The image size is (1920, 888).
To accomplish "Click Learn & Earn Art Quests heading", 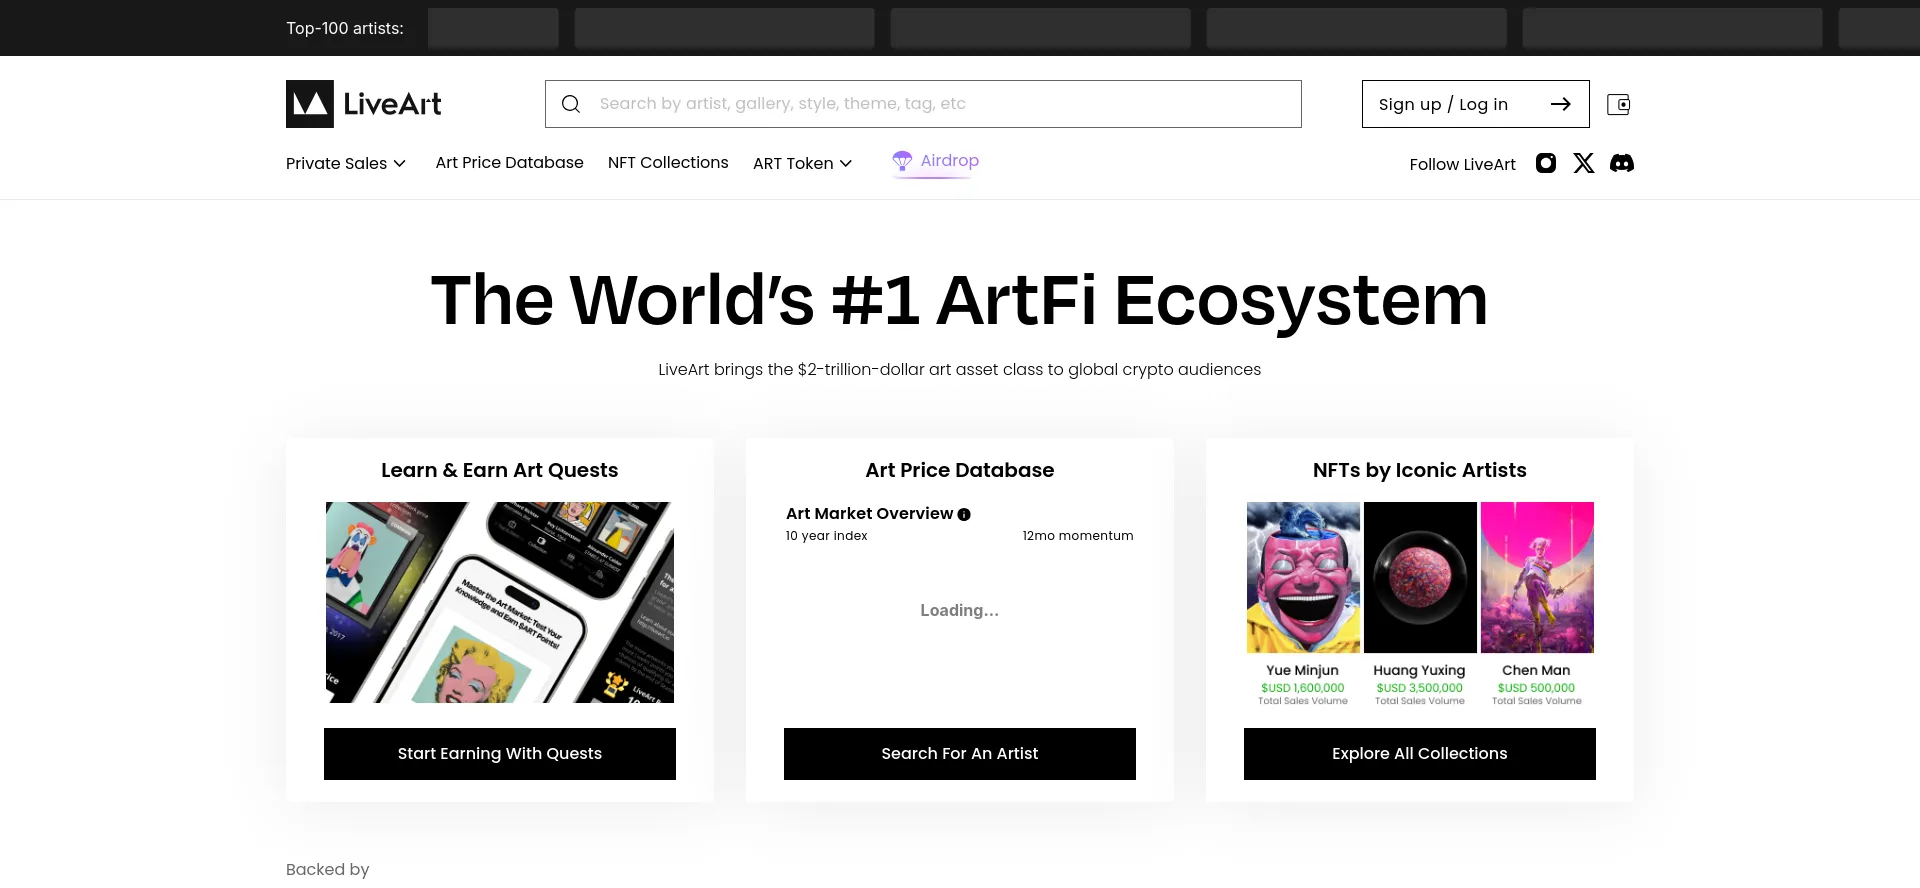I will tap(500, 470).
